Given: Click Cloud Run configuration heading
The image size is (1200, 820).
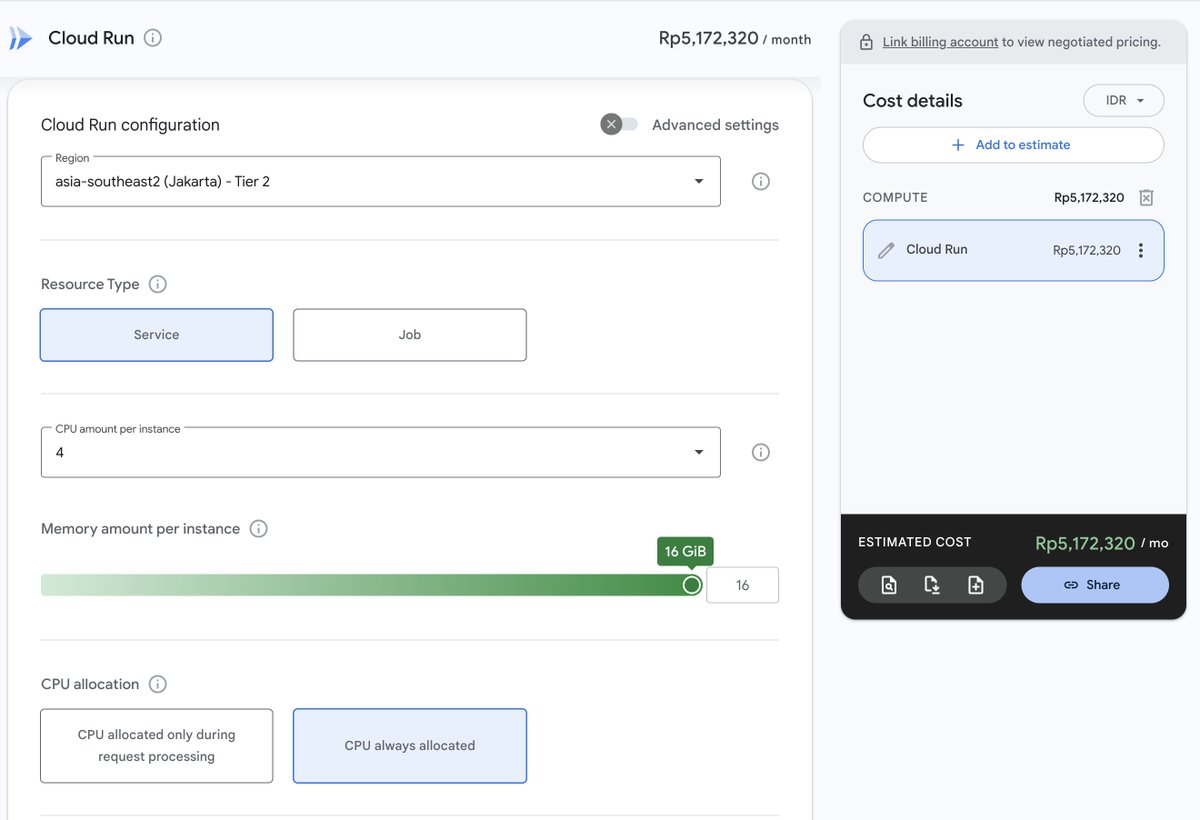Looking at the screenshot, I should (130, 125).
